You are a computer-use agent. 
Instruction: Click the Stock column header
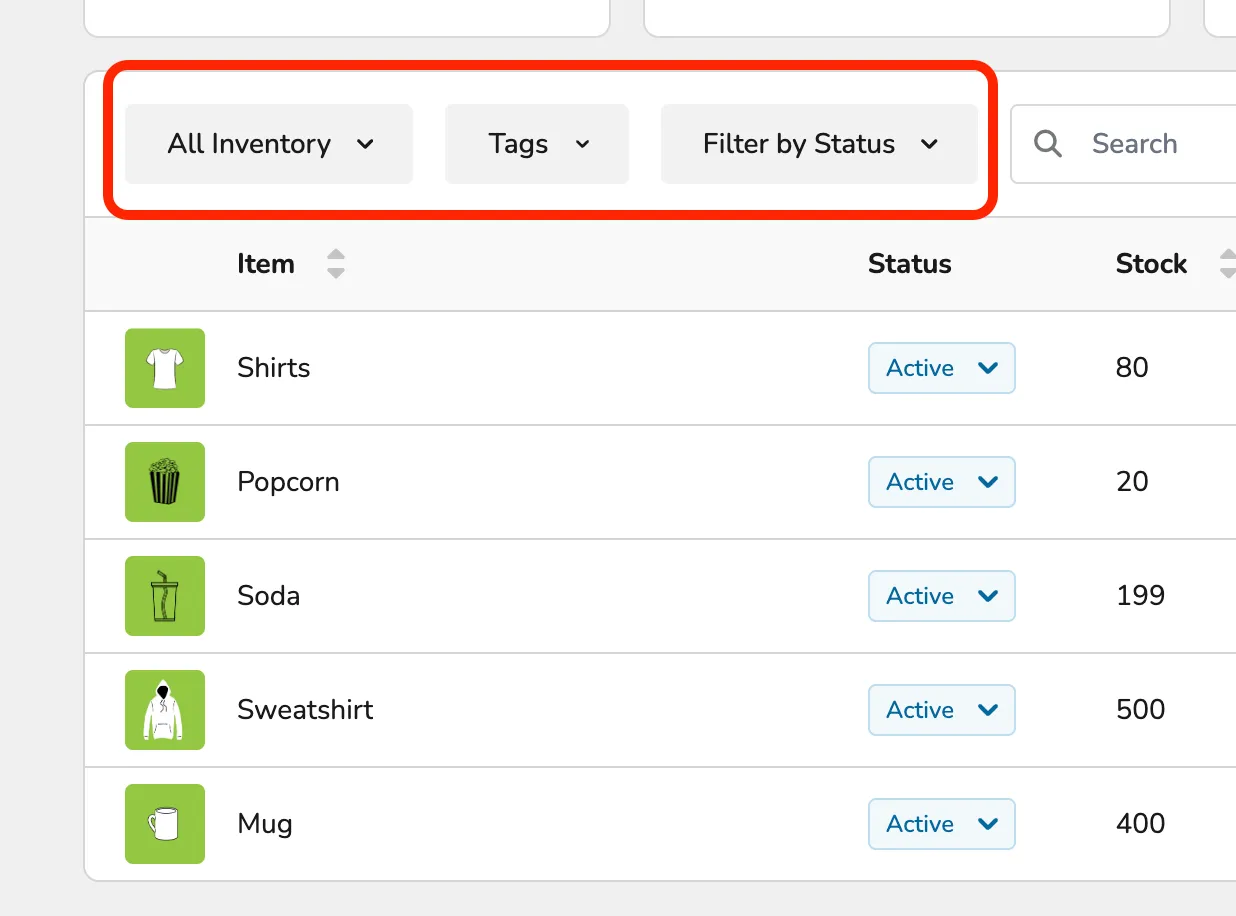coord(1152,264)
